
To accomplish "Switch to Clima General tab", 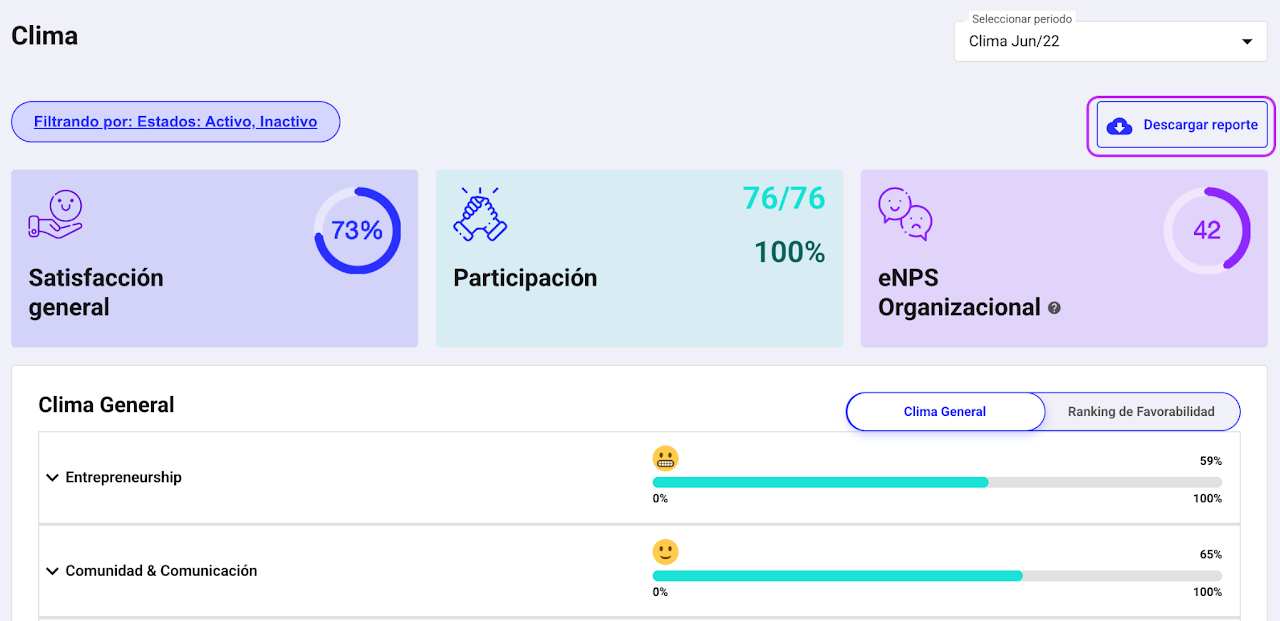I will [x=945, y=411].
